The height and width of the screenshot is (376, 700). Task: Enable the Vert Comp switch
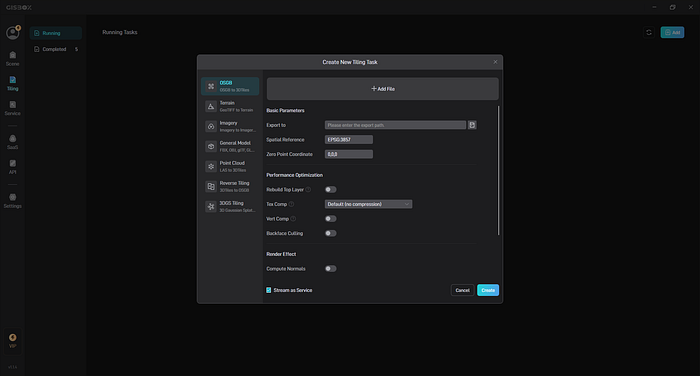pos(330,219)
